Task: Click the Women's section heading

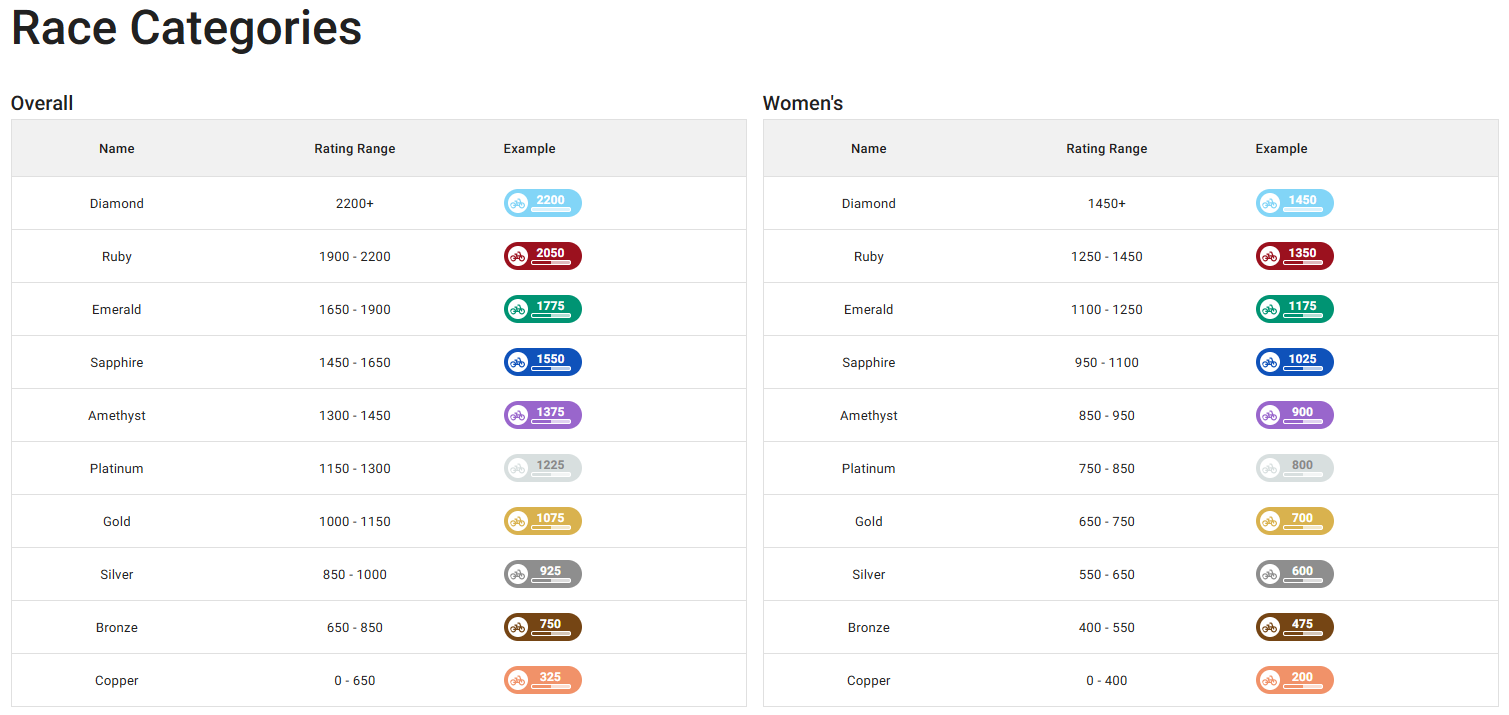Action: tap(803, 103)
